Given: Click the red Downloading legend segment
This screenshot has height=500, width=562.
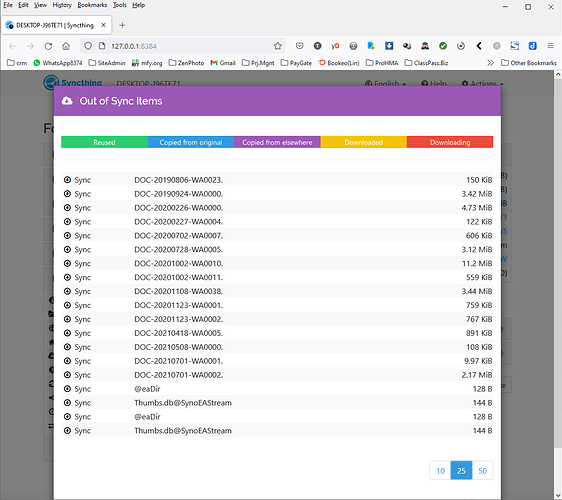Looking at the screenshot, I should click(x=450, y=142).
